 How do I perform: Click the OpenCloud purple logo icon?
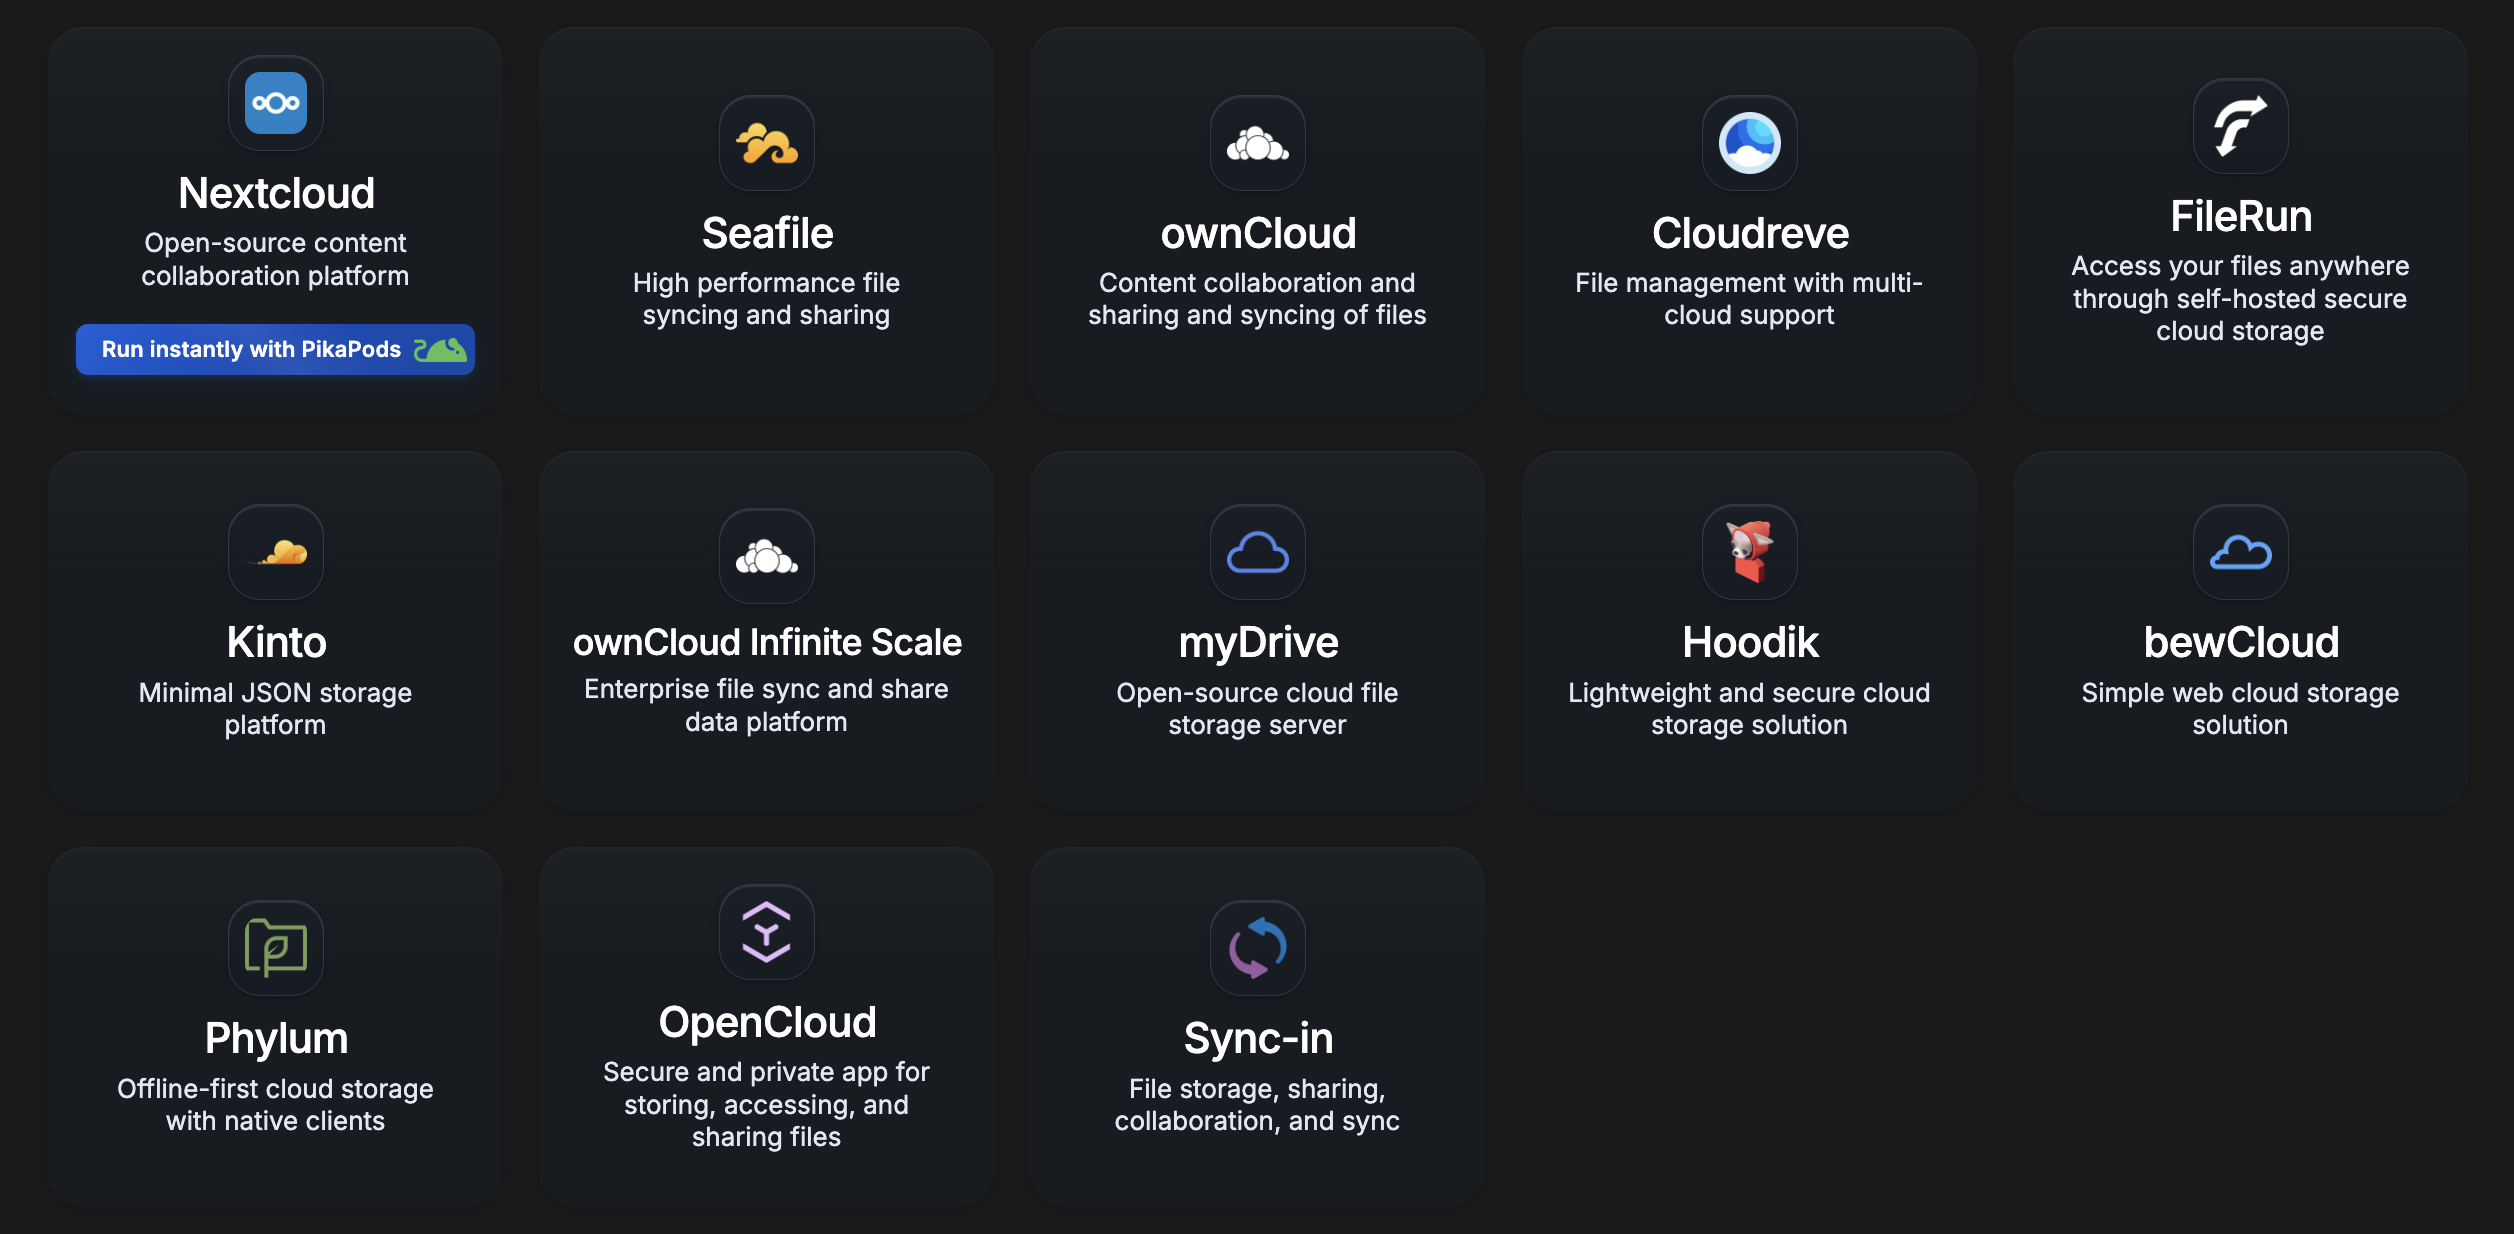click(766, 931)
